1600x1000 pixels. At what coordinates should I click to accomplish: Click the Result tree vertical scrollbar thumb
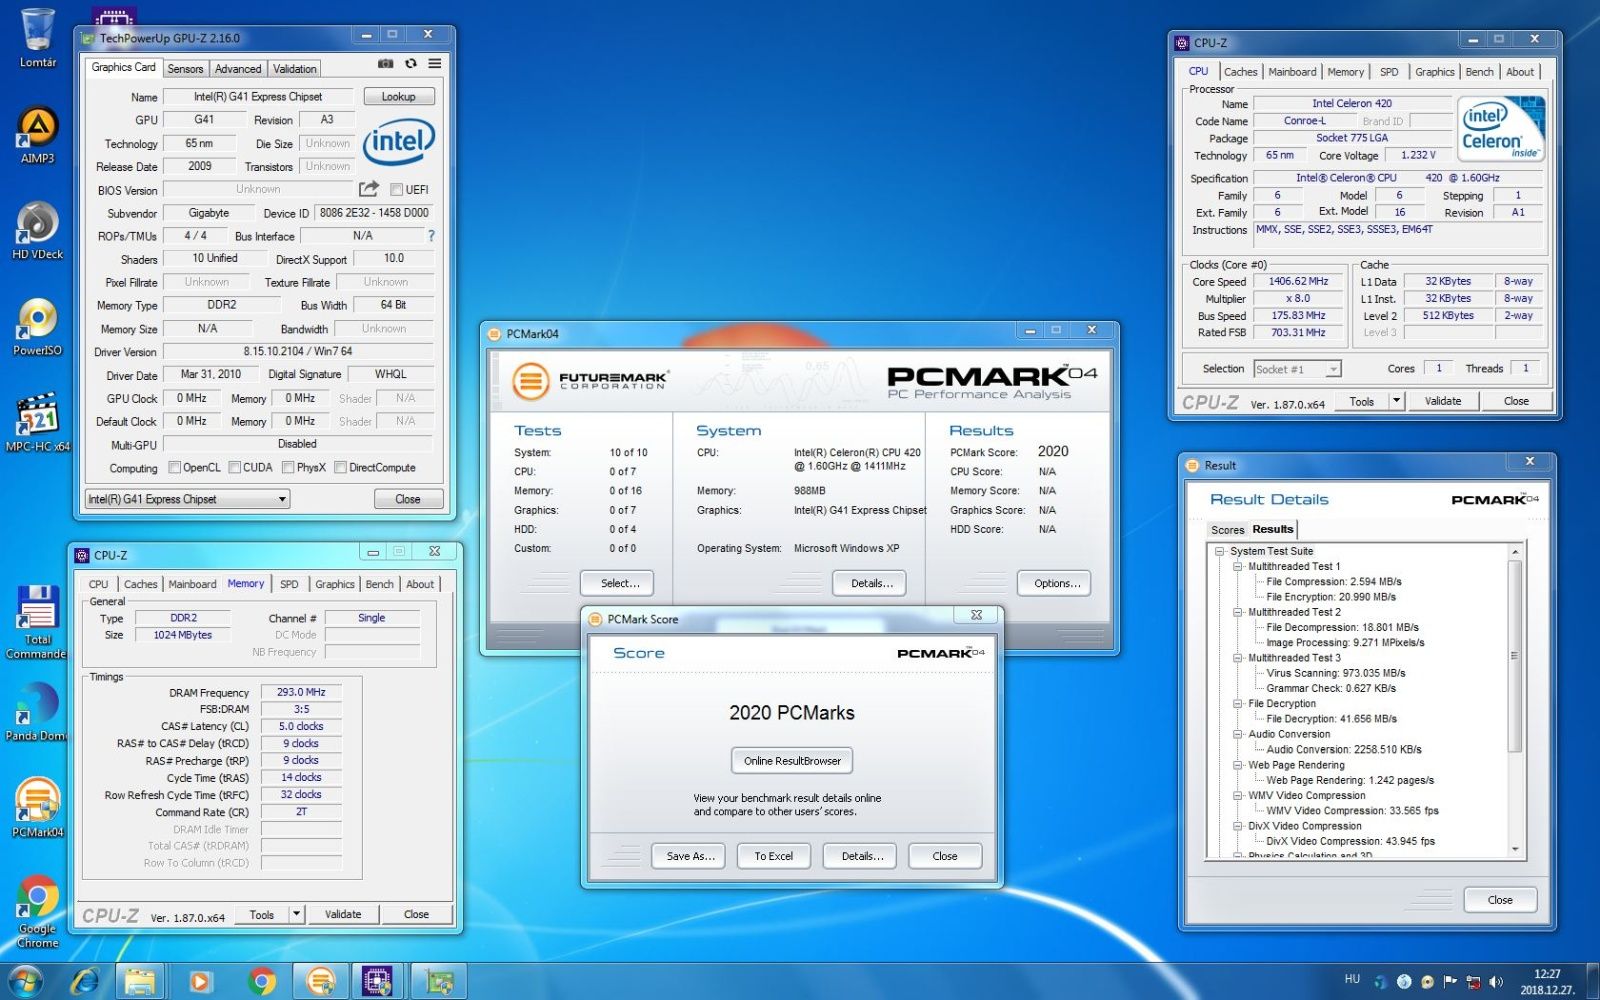coord(1514,656)
